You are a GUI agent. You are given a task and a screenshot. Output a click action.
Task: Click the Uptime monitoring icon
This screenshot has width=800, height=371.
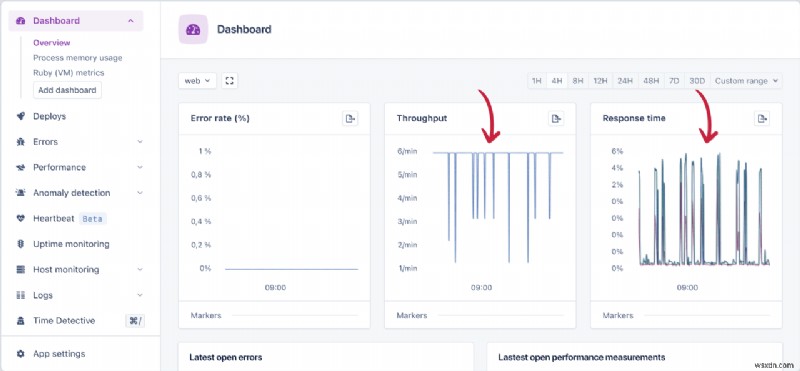(x=20, y=244)
